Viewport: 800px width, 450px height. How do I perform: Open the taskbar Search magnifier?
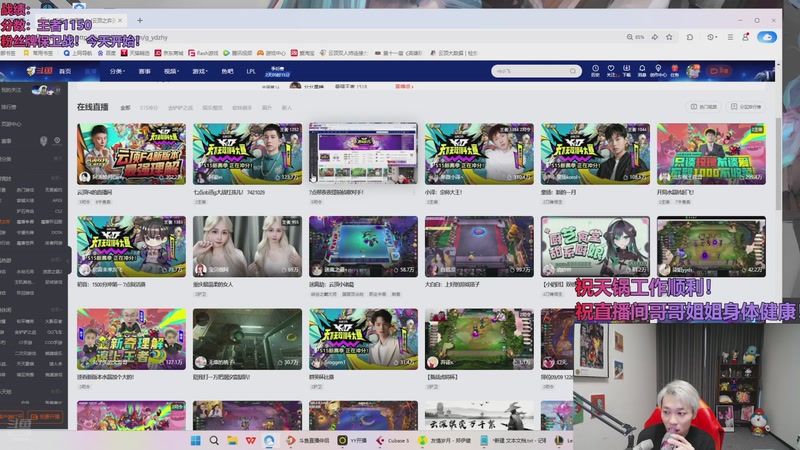coord(214,440)
